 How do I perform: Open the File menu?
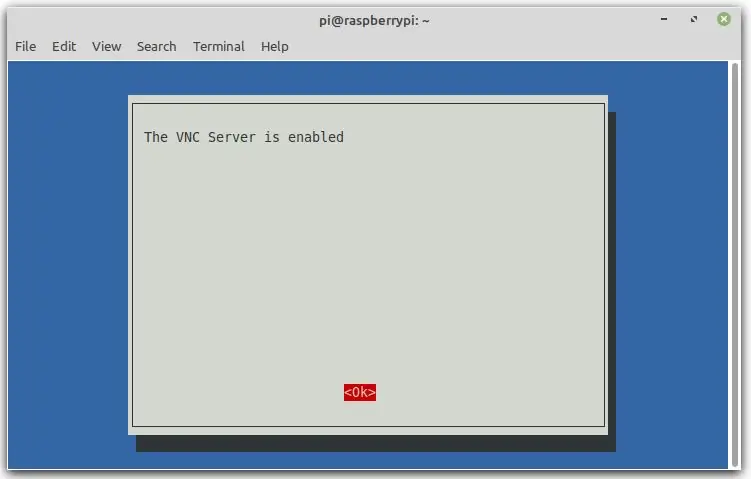pos(25,46)
